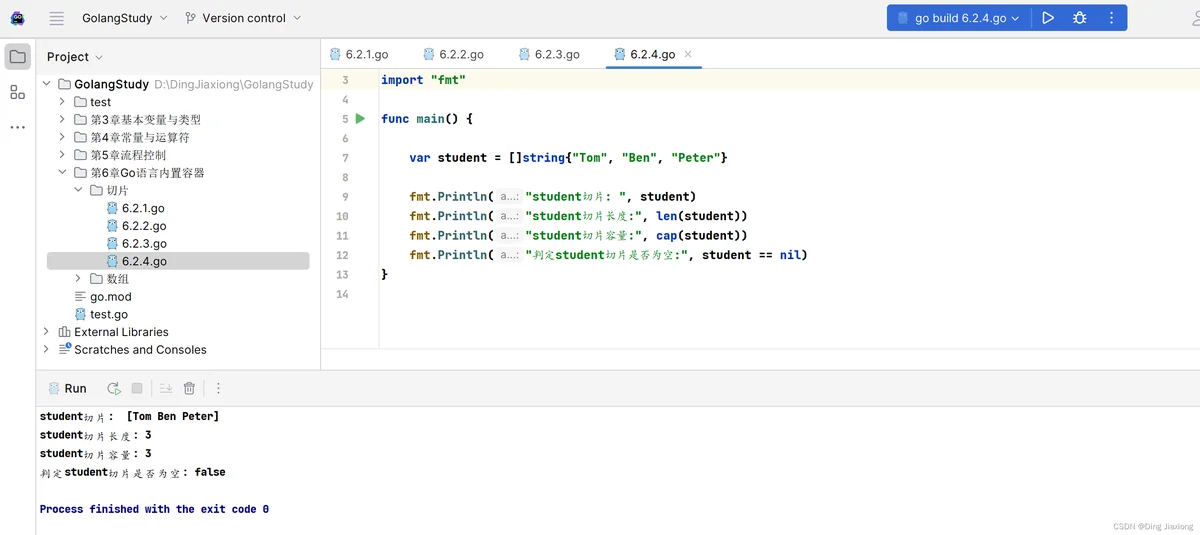Image resolution: width=1200 pixels, height=535 pixels.
Task: Click the Process finished exit code message
Action: click(x=154, y=509)
